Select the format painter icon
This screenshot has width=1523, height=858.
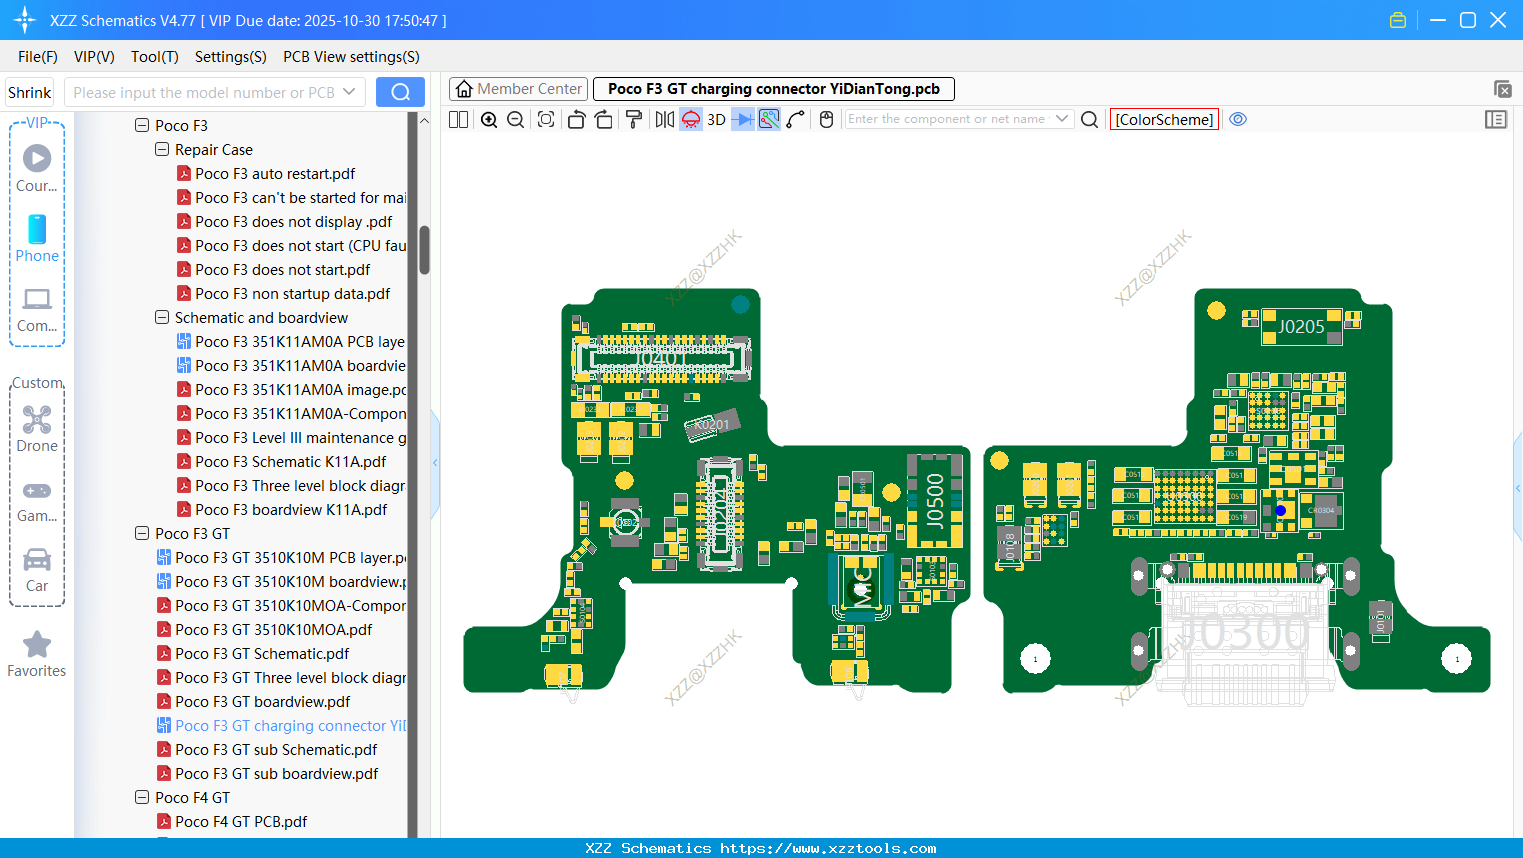pyautogui.click(x=634, y=120)
